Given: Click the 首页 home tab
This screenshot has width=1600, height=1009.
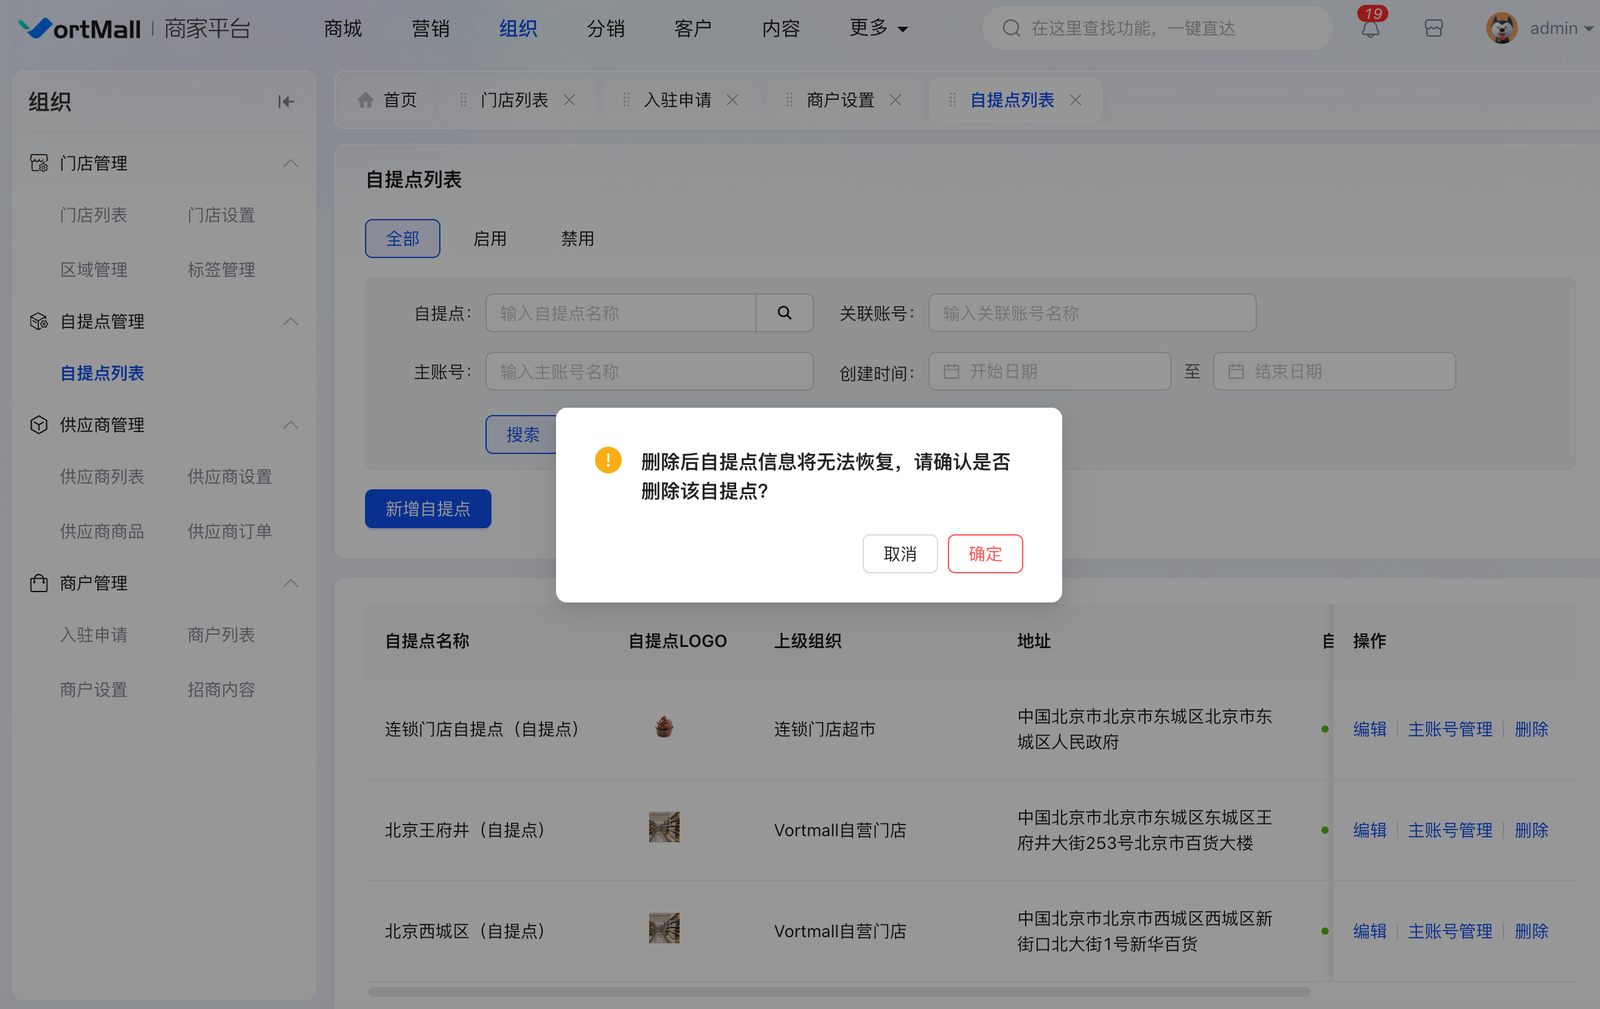Looking at the screenshot, I should (x=387, y=100).
